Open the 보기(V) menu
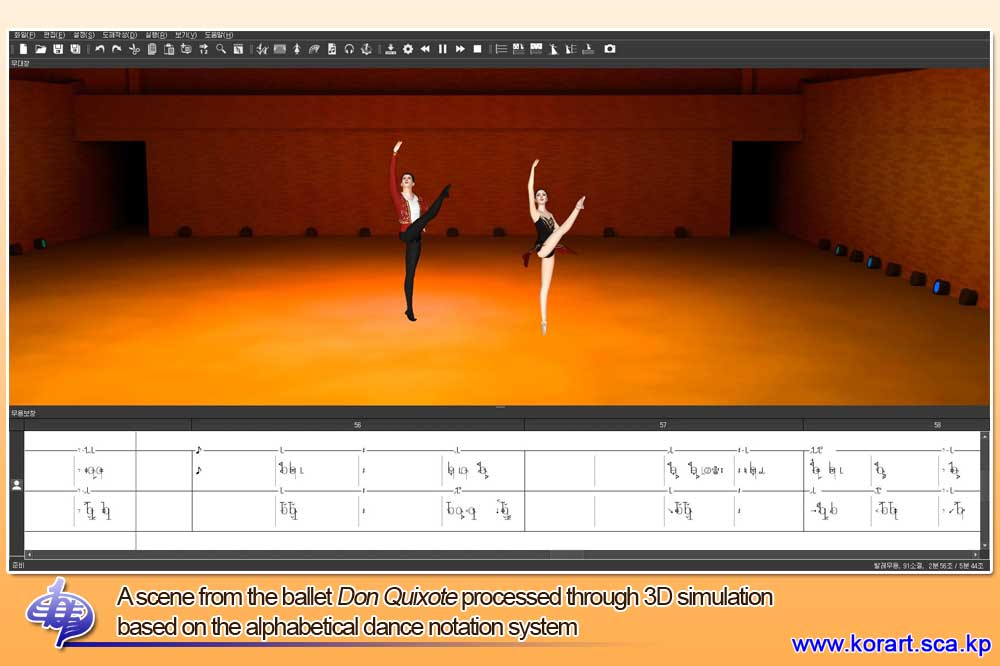 click(186, 35)
